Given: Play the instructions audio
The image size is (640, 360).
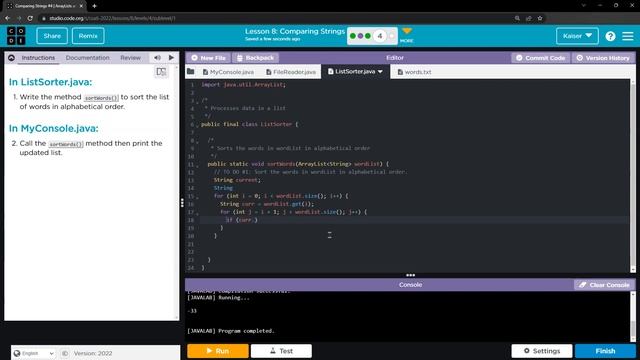Looking at the screenshot, I should tap(171, 58).
